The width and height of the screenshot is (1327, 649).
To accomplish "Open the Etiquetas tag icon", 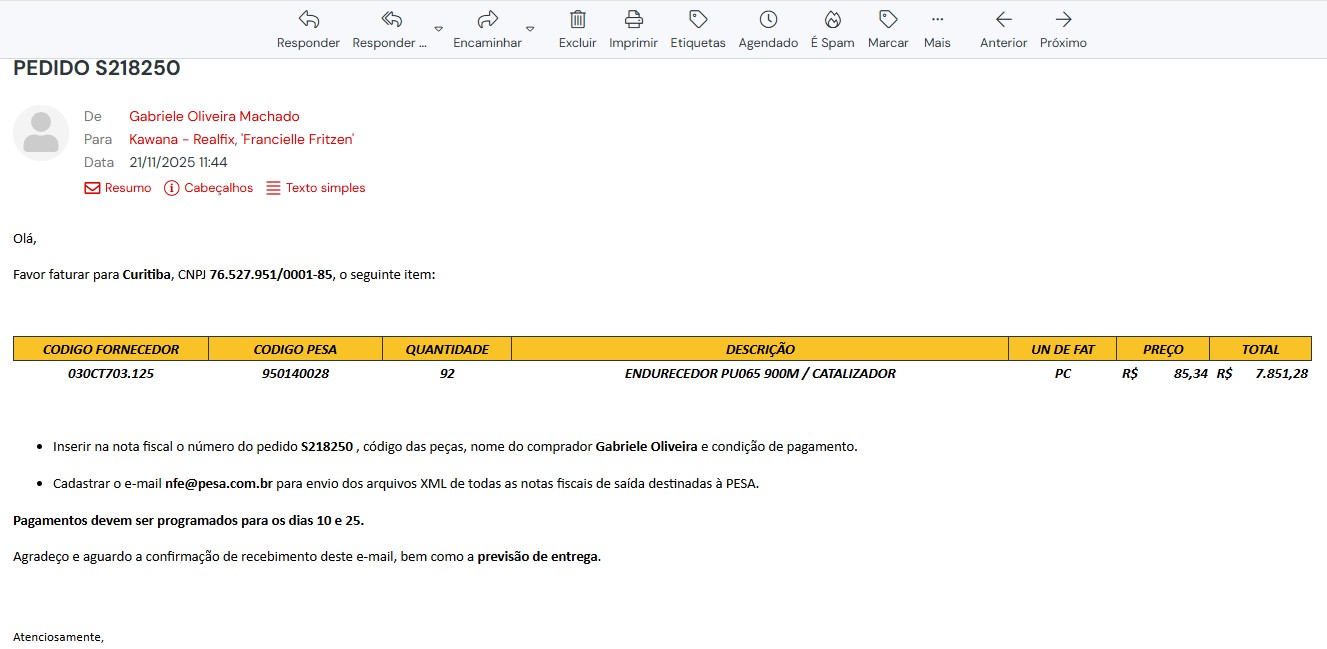I will tap(698, 20).
